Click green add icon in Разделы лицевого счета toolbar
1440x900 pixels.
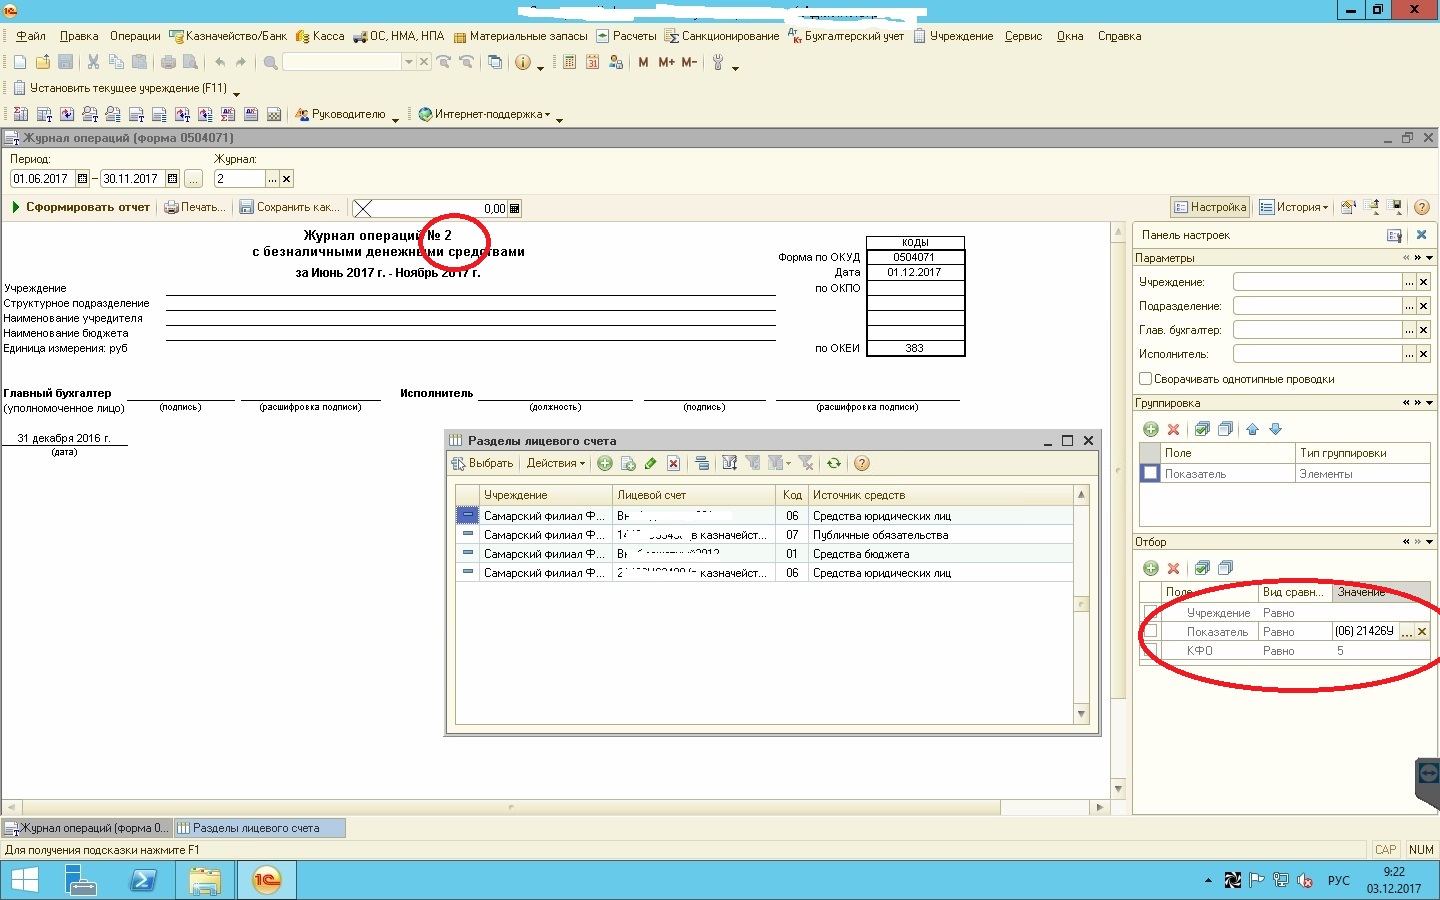click(x=605, y=463)
